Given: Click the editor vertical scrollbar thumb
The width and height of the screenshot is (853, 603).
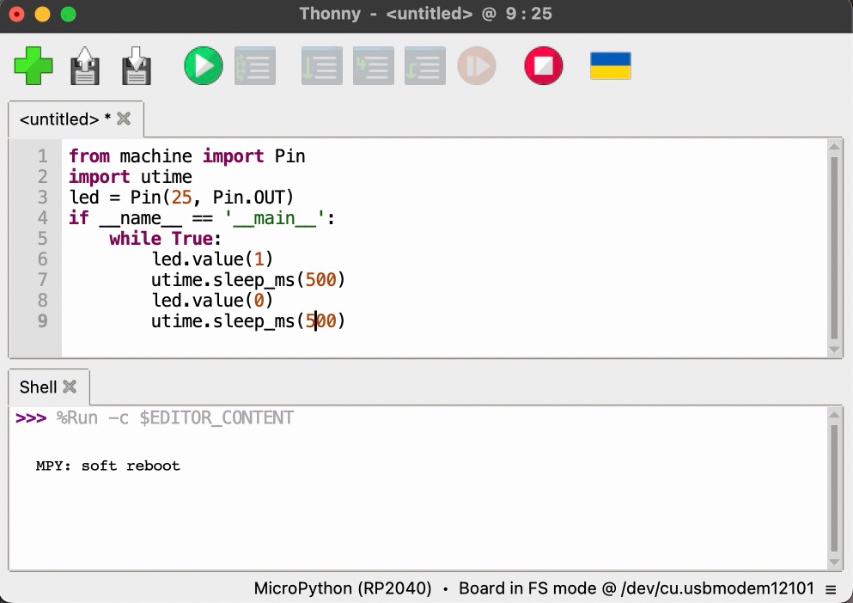Looking at the screenshot, I should coord(834,248).
